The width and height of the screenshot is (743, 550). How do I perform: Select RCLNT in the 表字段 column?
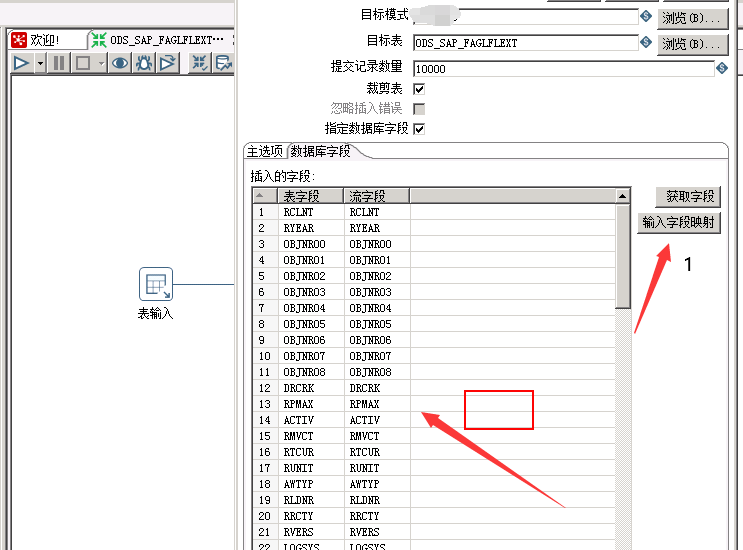pyautogui.click(x=311, y=212)
